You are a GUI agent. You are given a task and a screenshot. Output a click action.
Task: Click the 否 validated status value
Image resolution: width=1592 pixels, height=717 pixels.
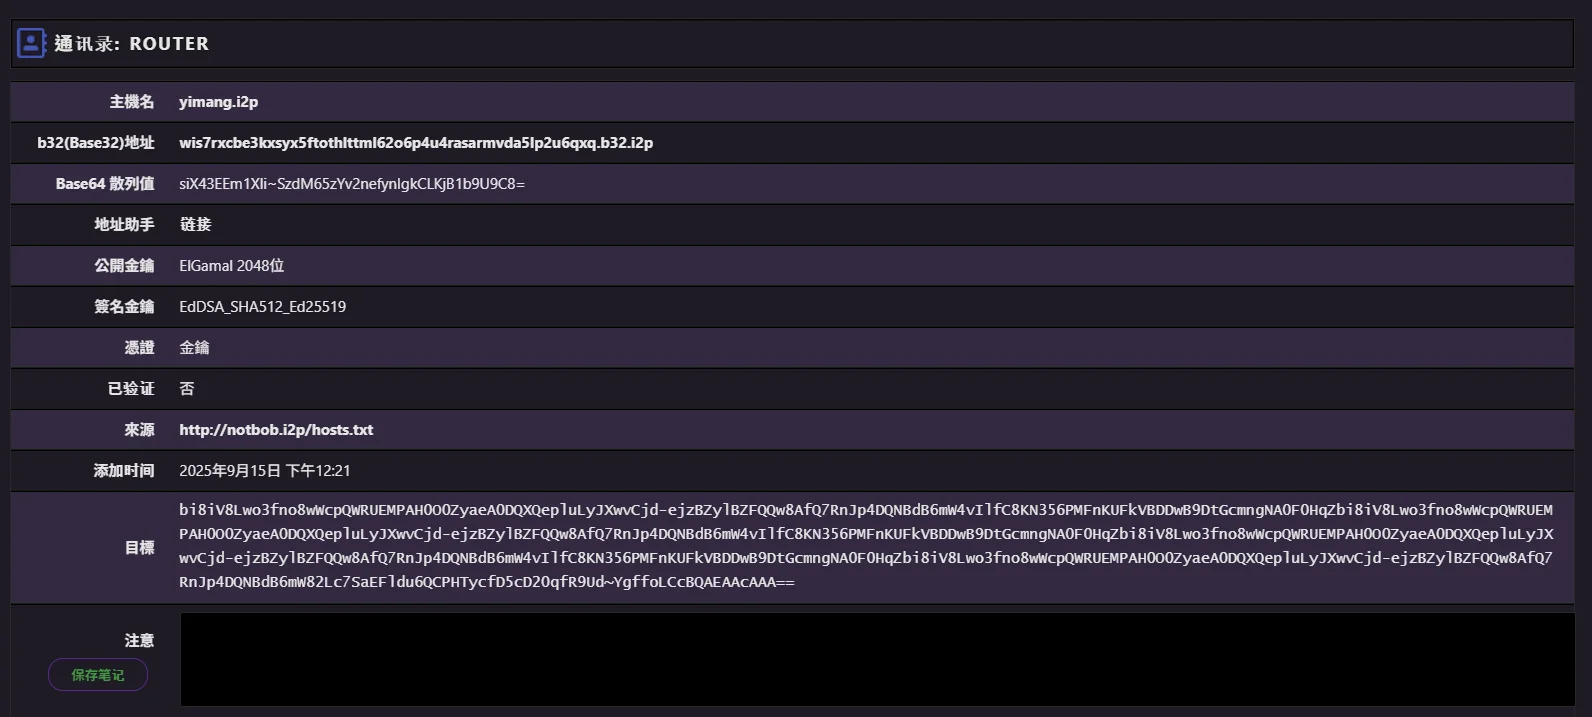(x=187, y=389)
